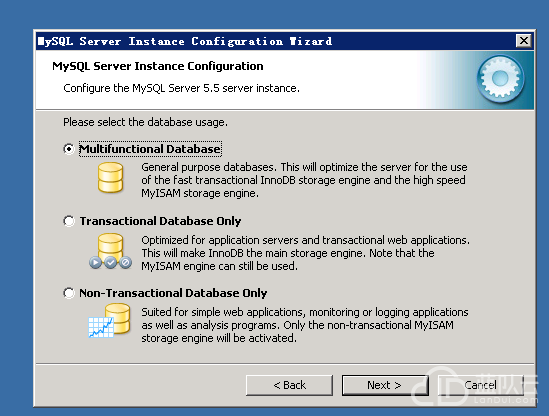Image resolution: width=549 pixels, height=416 pixels.
Task: Click the yellow cylinder above the three round badges
Action: [110, 245]
